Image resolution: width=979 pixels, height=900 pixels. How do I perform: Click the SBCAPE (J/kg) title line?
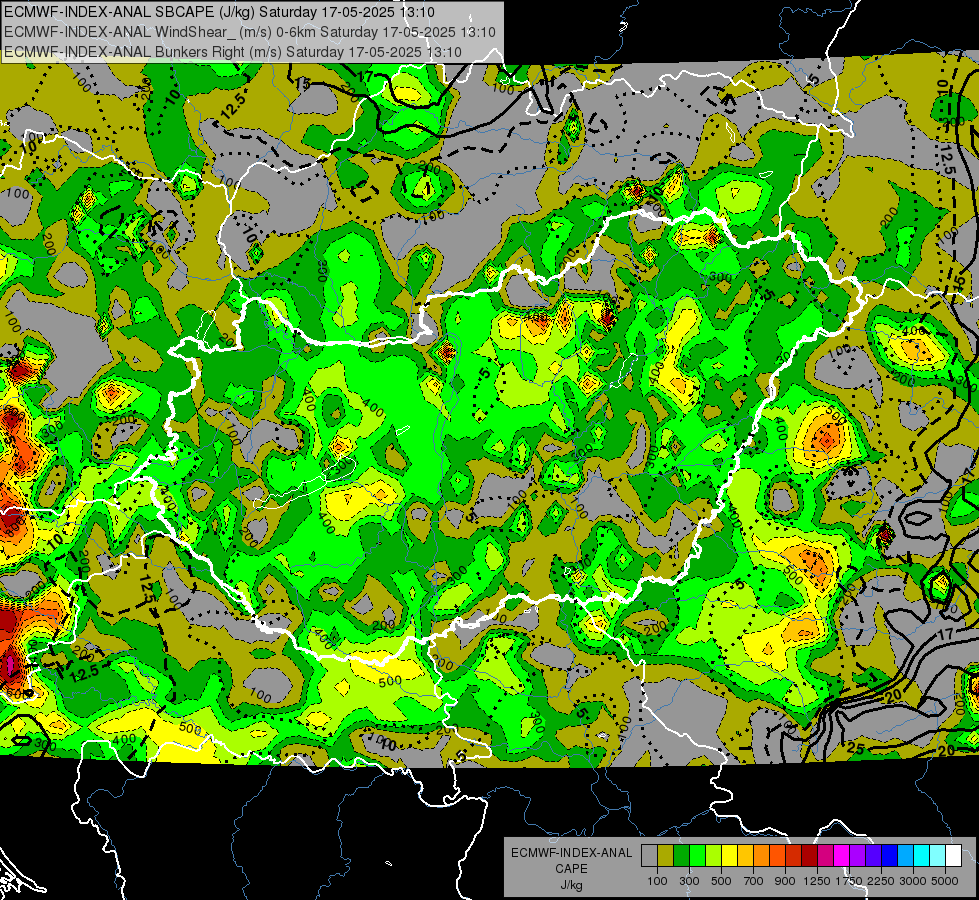point(219,12)
